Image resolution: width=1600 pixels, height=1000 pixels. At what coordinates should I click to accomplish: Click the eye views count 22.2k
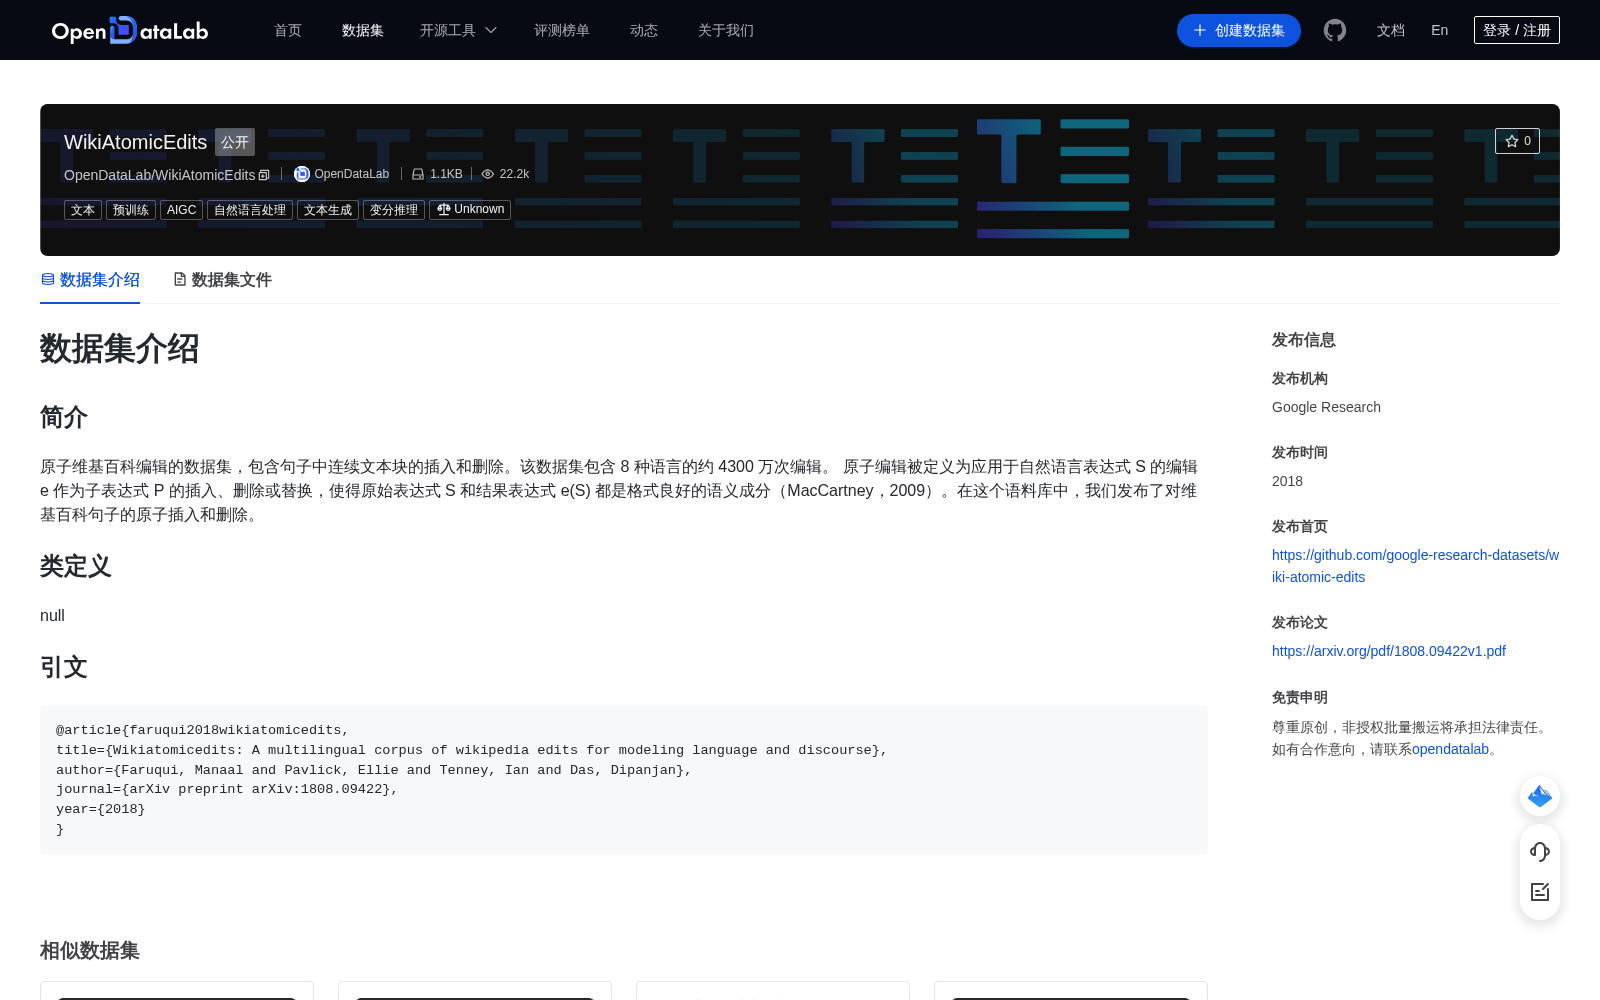point(505,174)
